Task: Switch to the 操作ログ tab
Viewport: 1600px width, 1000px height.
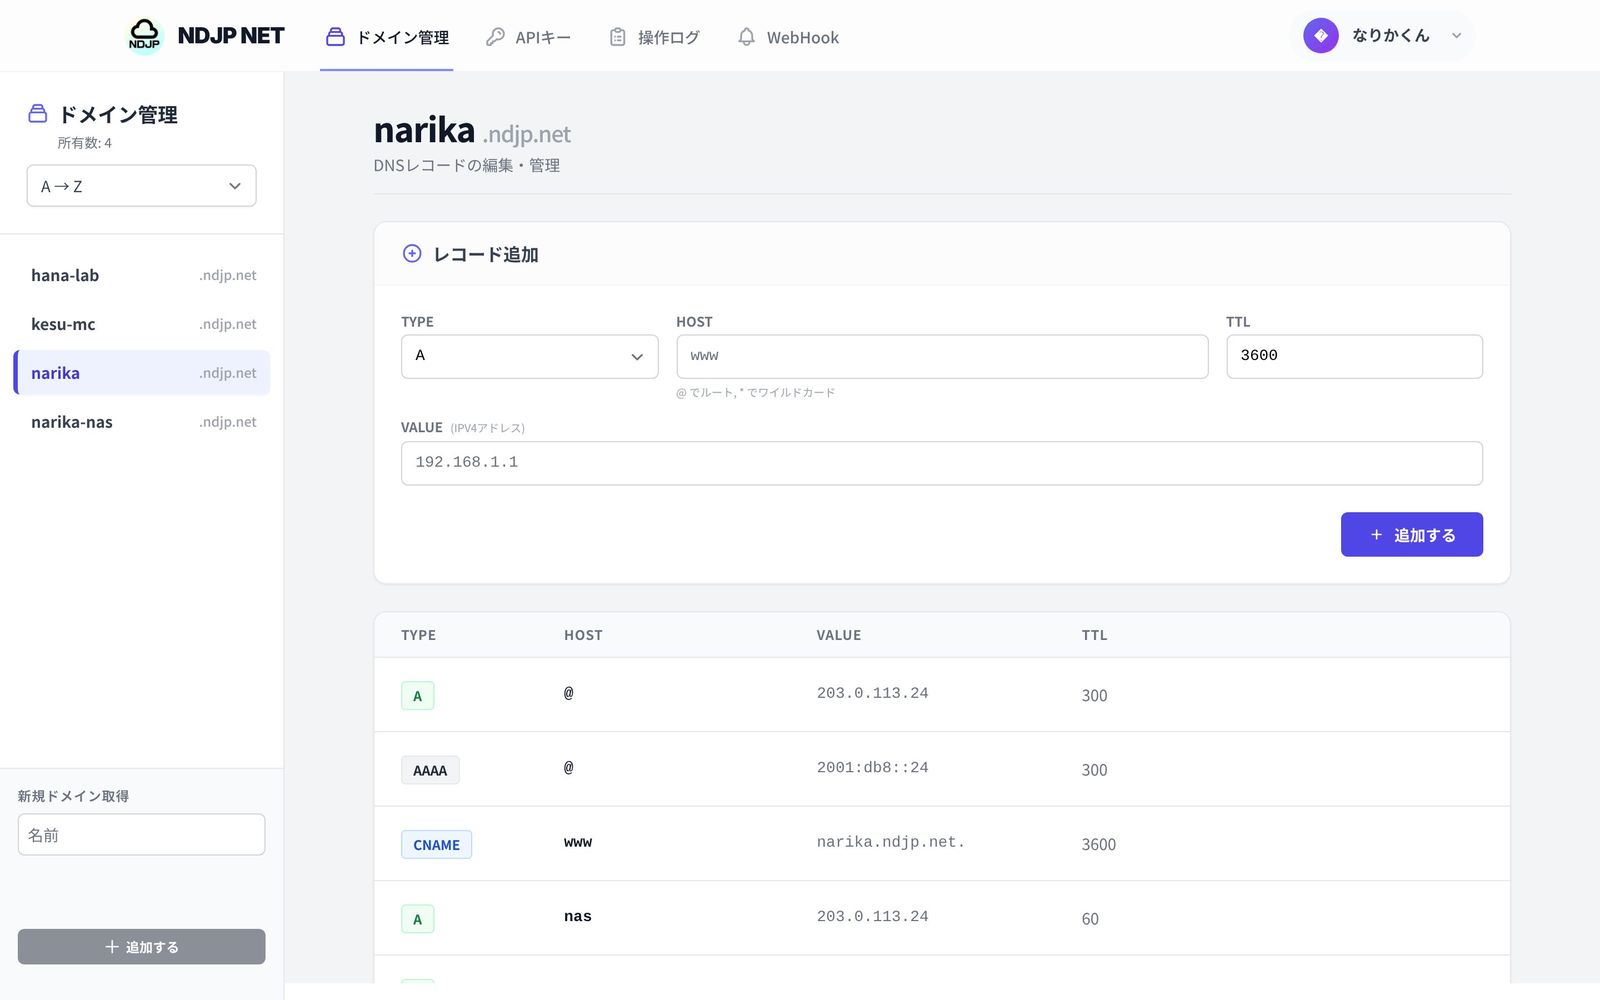Action: (654, 37)
